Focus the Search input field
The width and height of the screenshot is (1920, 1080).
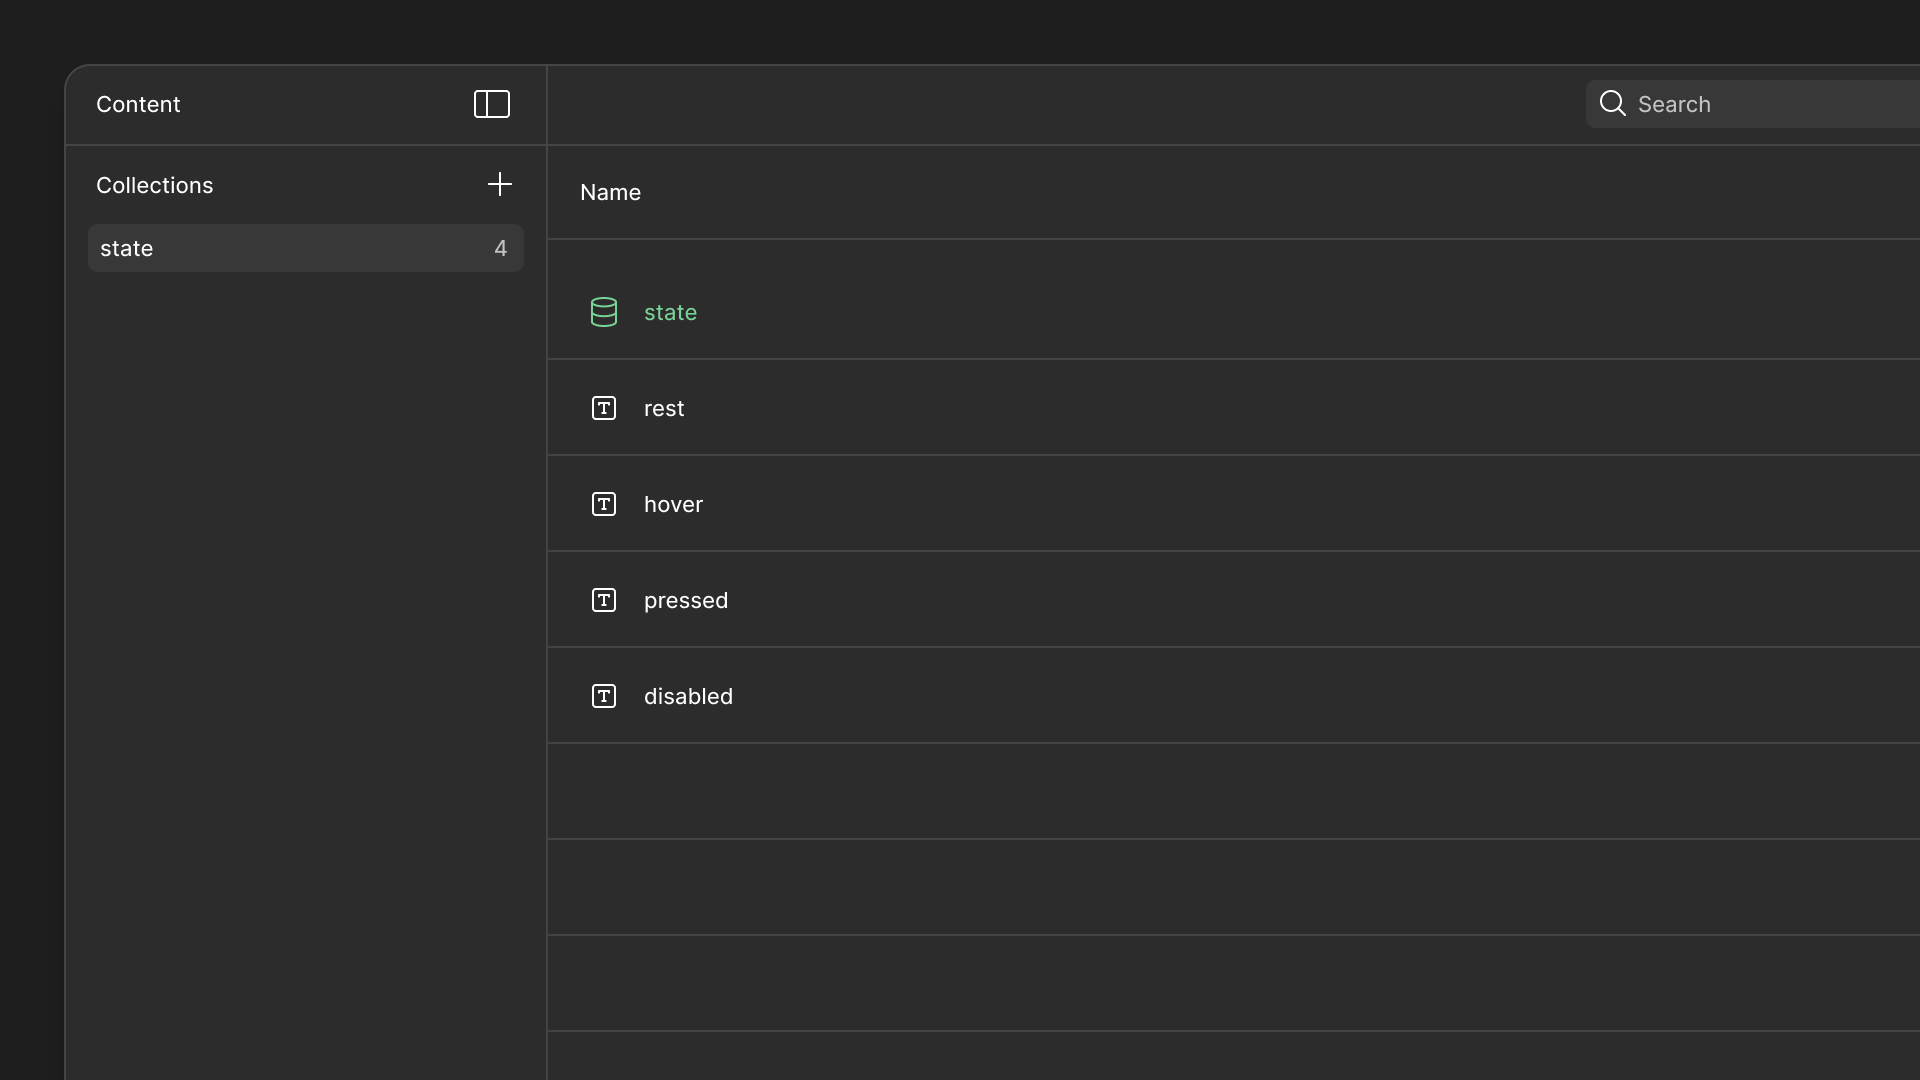(x=1752, y=104)
